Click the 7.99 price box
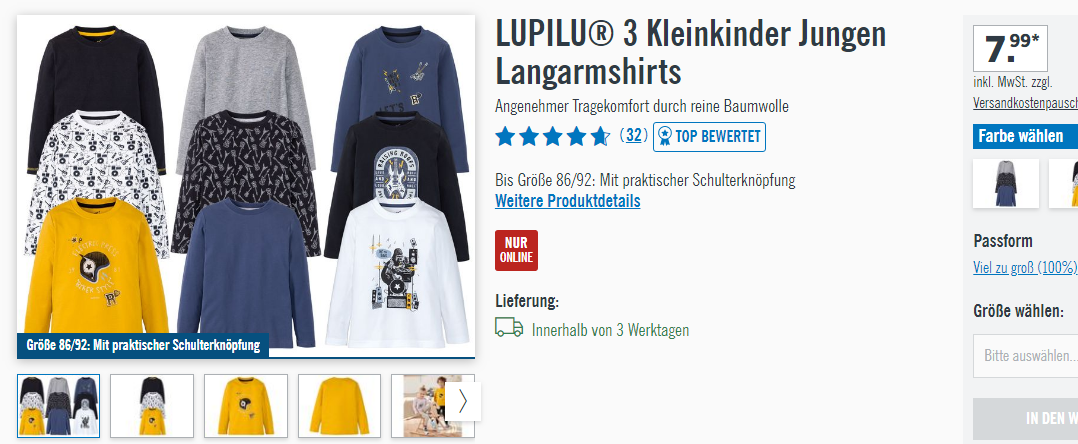This screenshot has width=1078, height=444. (1010, 49)
